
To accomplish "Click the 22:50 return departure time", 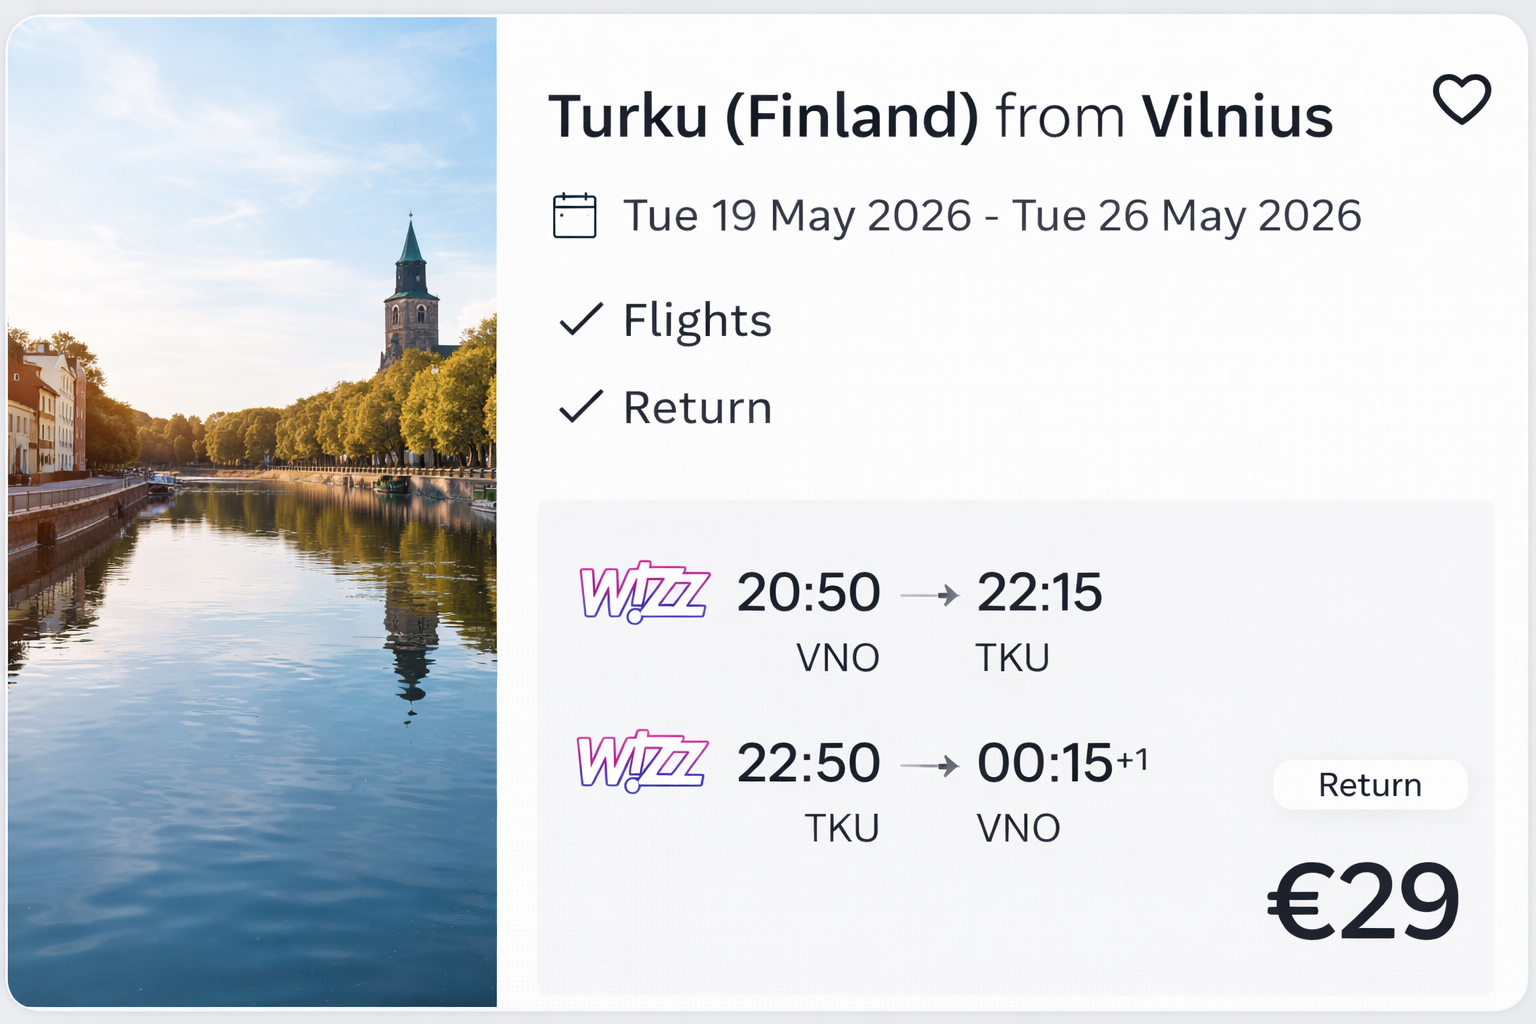I will pyautogui.click(x=808, y=763).
